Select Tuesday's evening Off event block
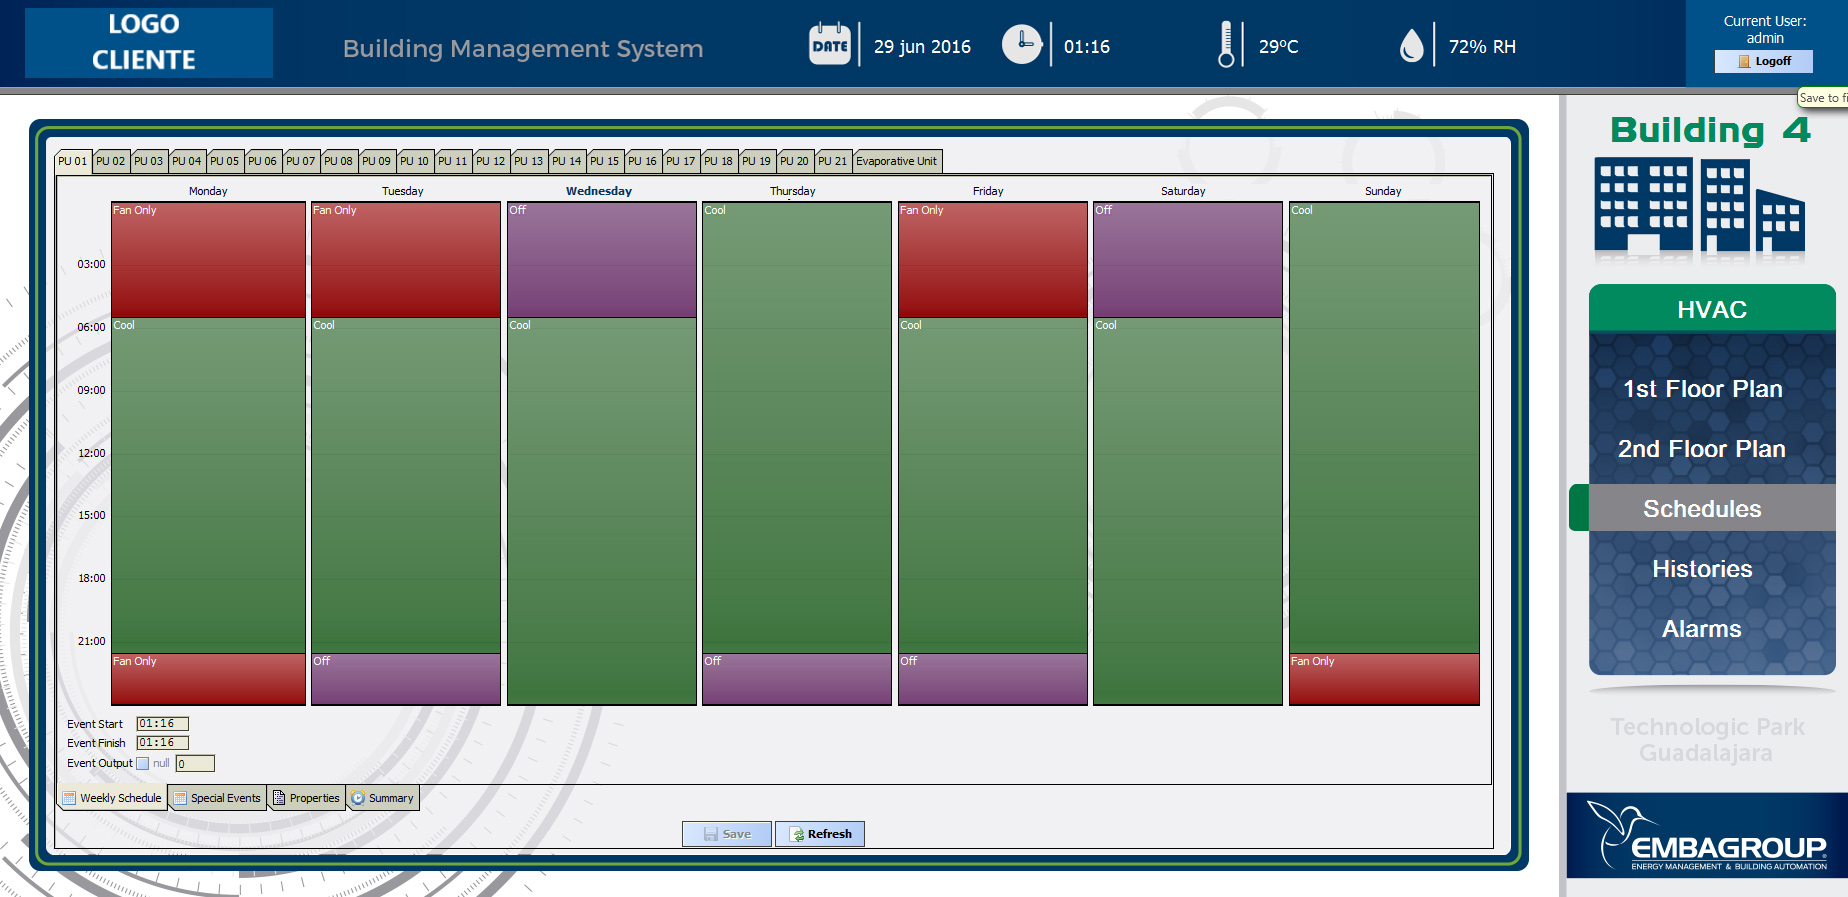Viewport: 1848px width, 897px height. [x=406, y=680]
